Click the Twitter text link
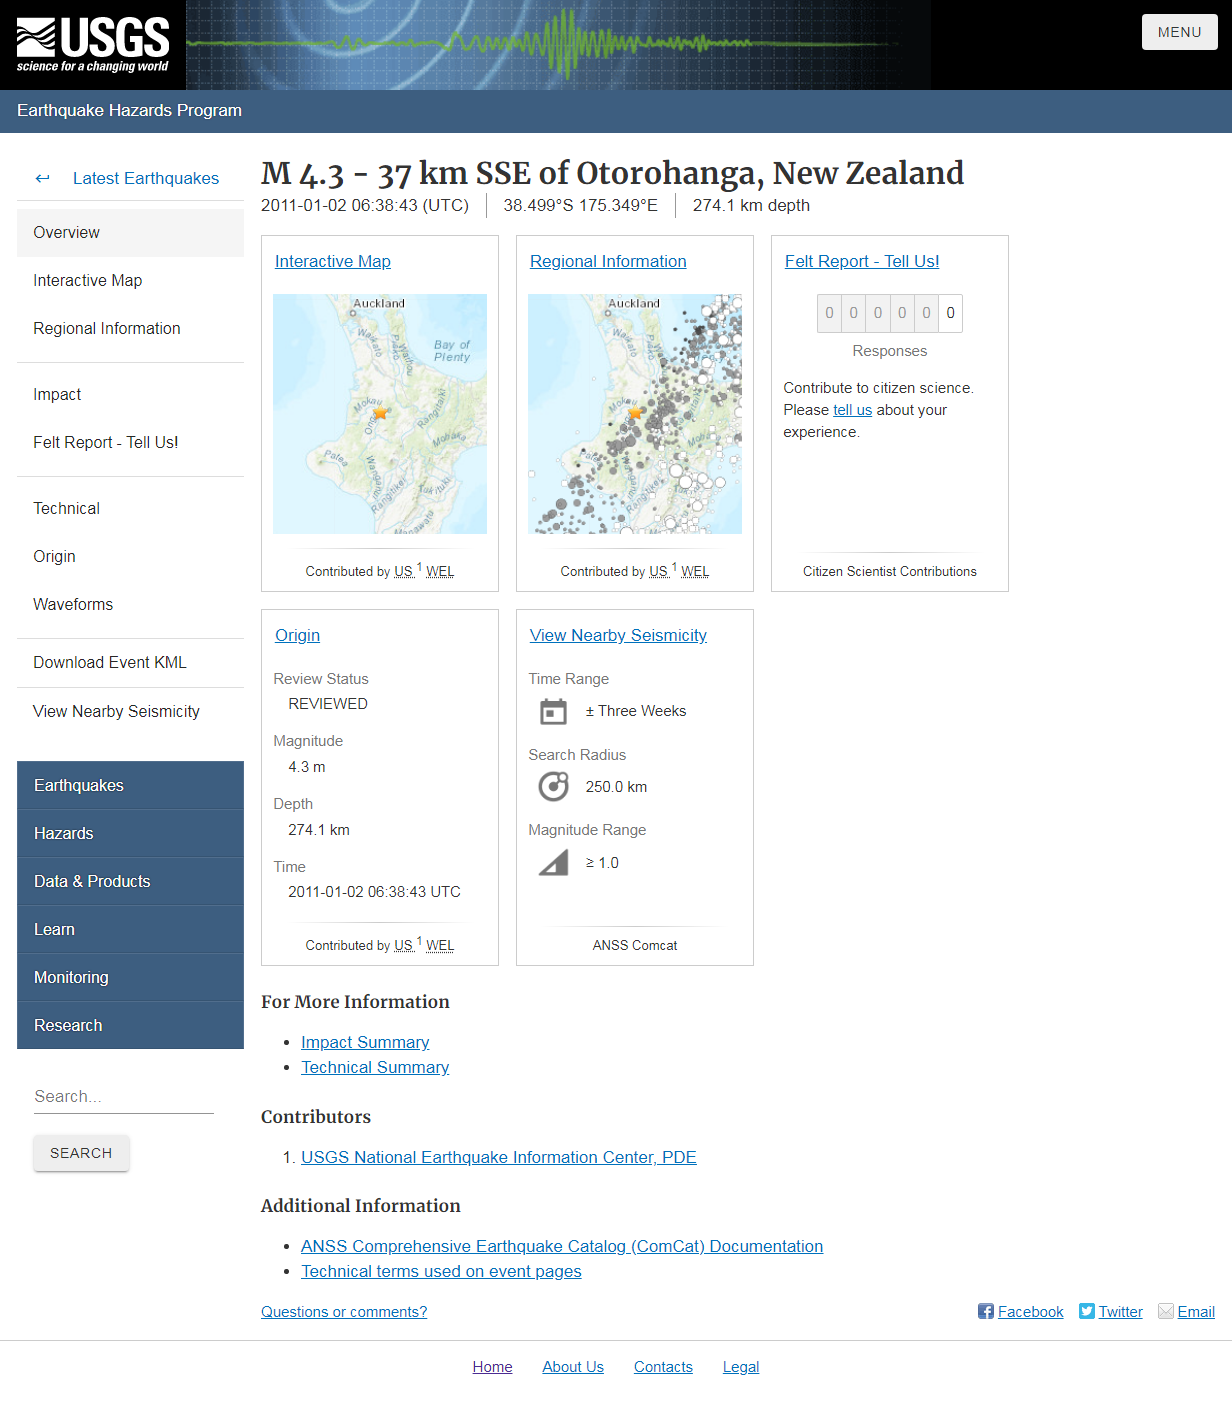This screenshot has height=1408, width=1232. [1120, 1312]
